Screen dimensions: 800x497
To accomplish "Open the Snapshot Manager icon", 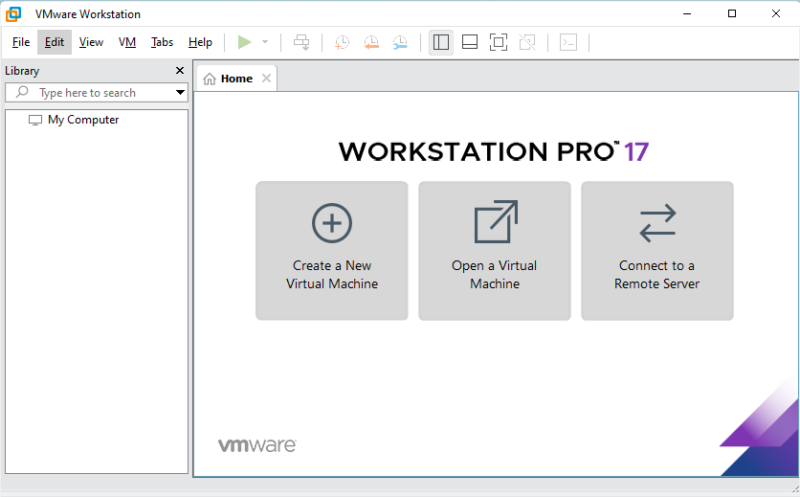I will point(400,42).
